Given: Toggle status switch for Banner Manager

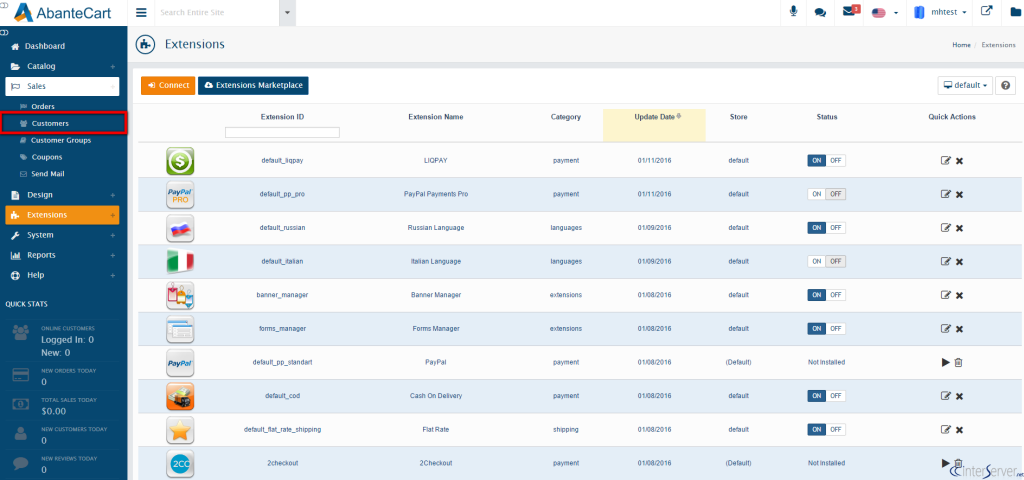Looking at the screenshot, I should pyautogui.click(x=826, y=295).
